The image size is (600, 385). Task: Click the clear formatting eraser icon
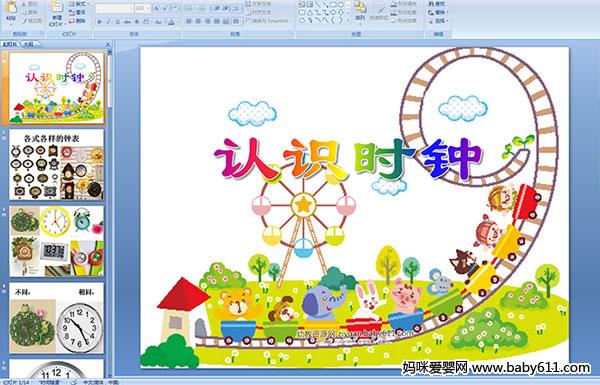(175, 8)
